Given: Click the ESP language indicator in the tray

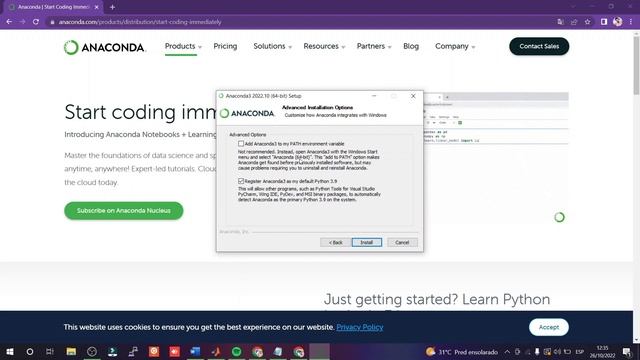Looking at the screenshot, I should pos(579,351).
